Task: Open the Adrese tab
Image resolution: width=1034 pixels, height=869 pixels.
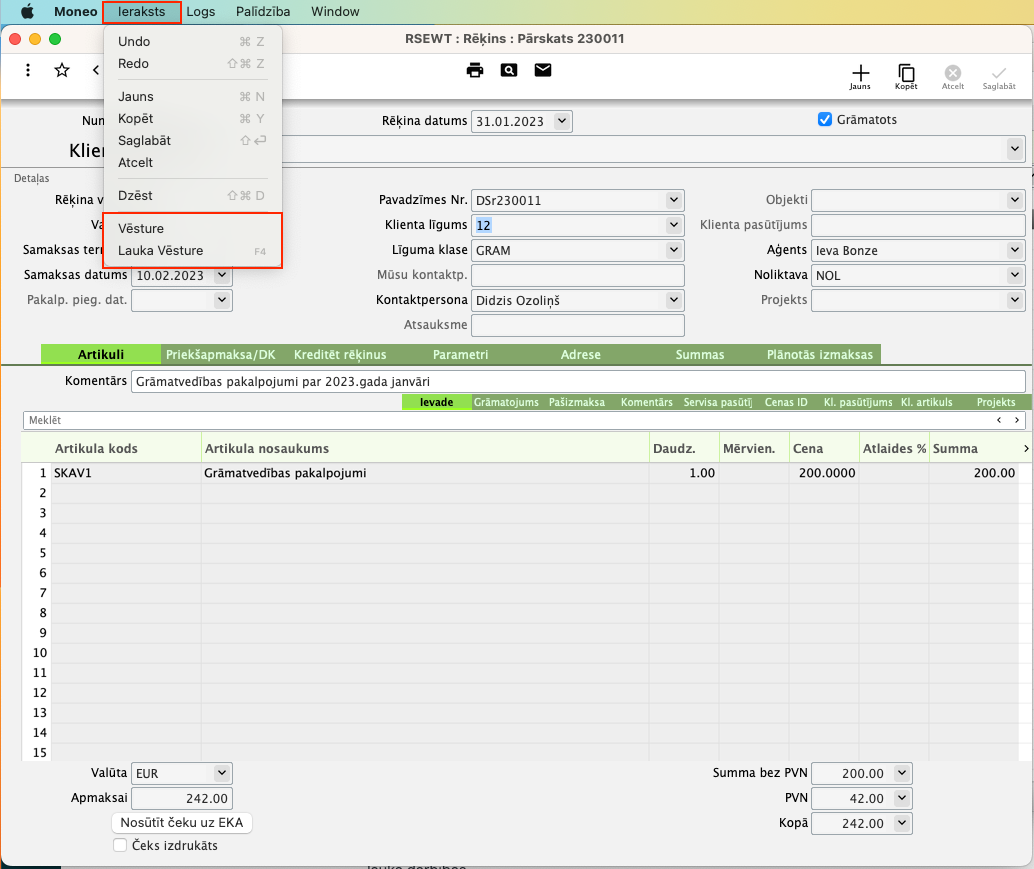Action: click(x=580, y=355)
